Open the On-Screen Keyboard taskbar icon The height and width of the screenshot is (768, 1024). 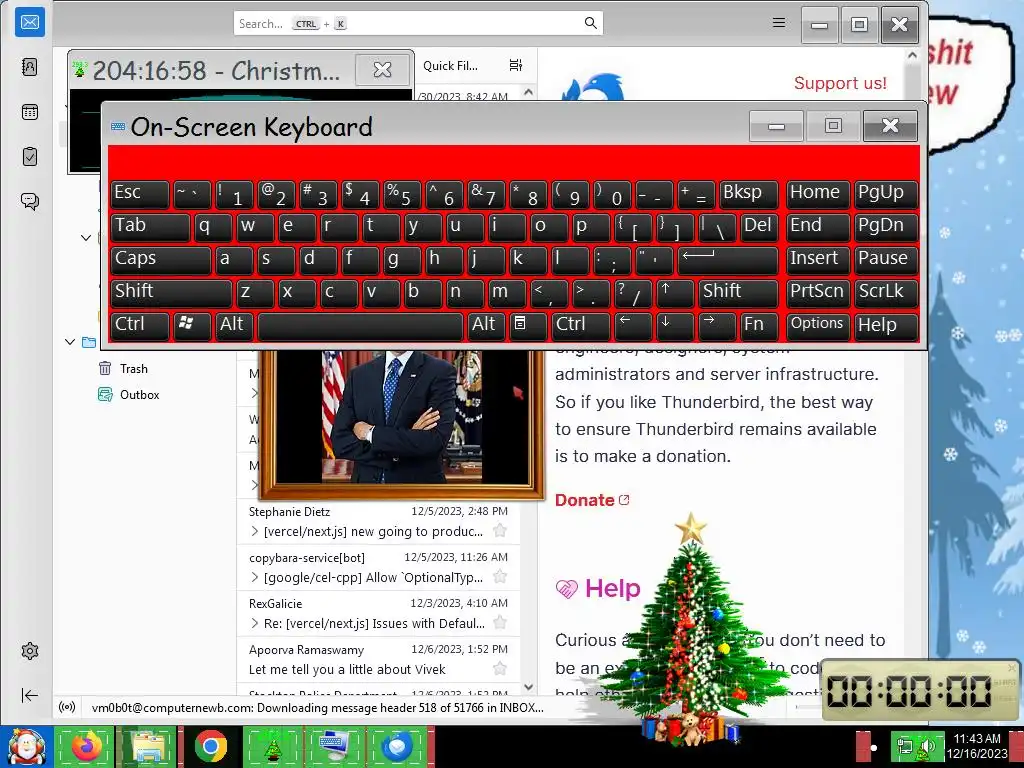pyautogui.click(x=335, y=746)
